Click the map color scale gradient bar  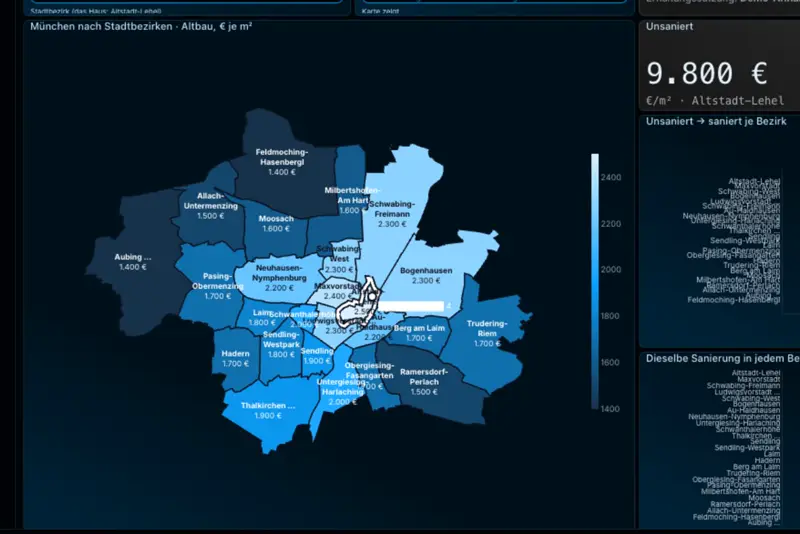click(595, 281)
